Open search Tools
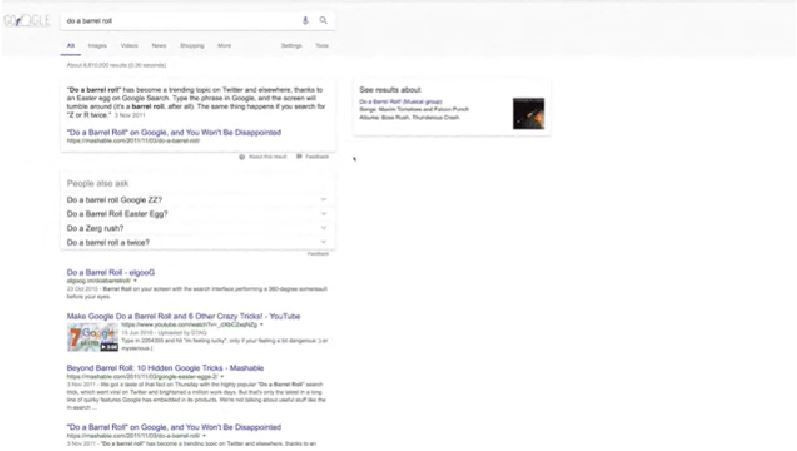 322,46
